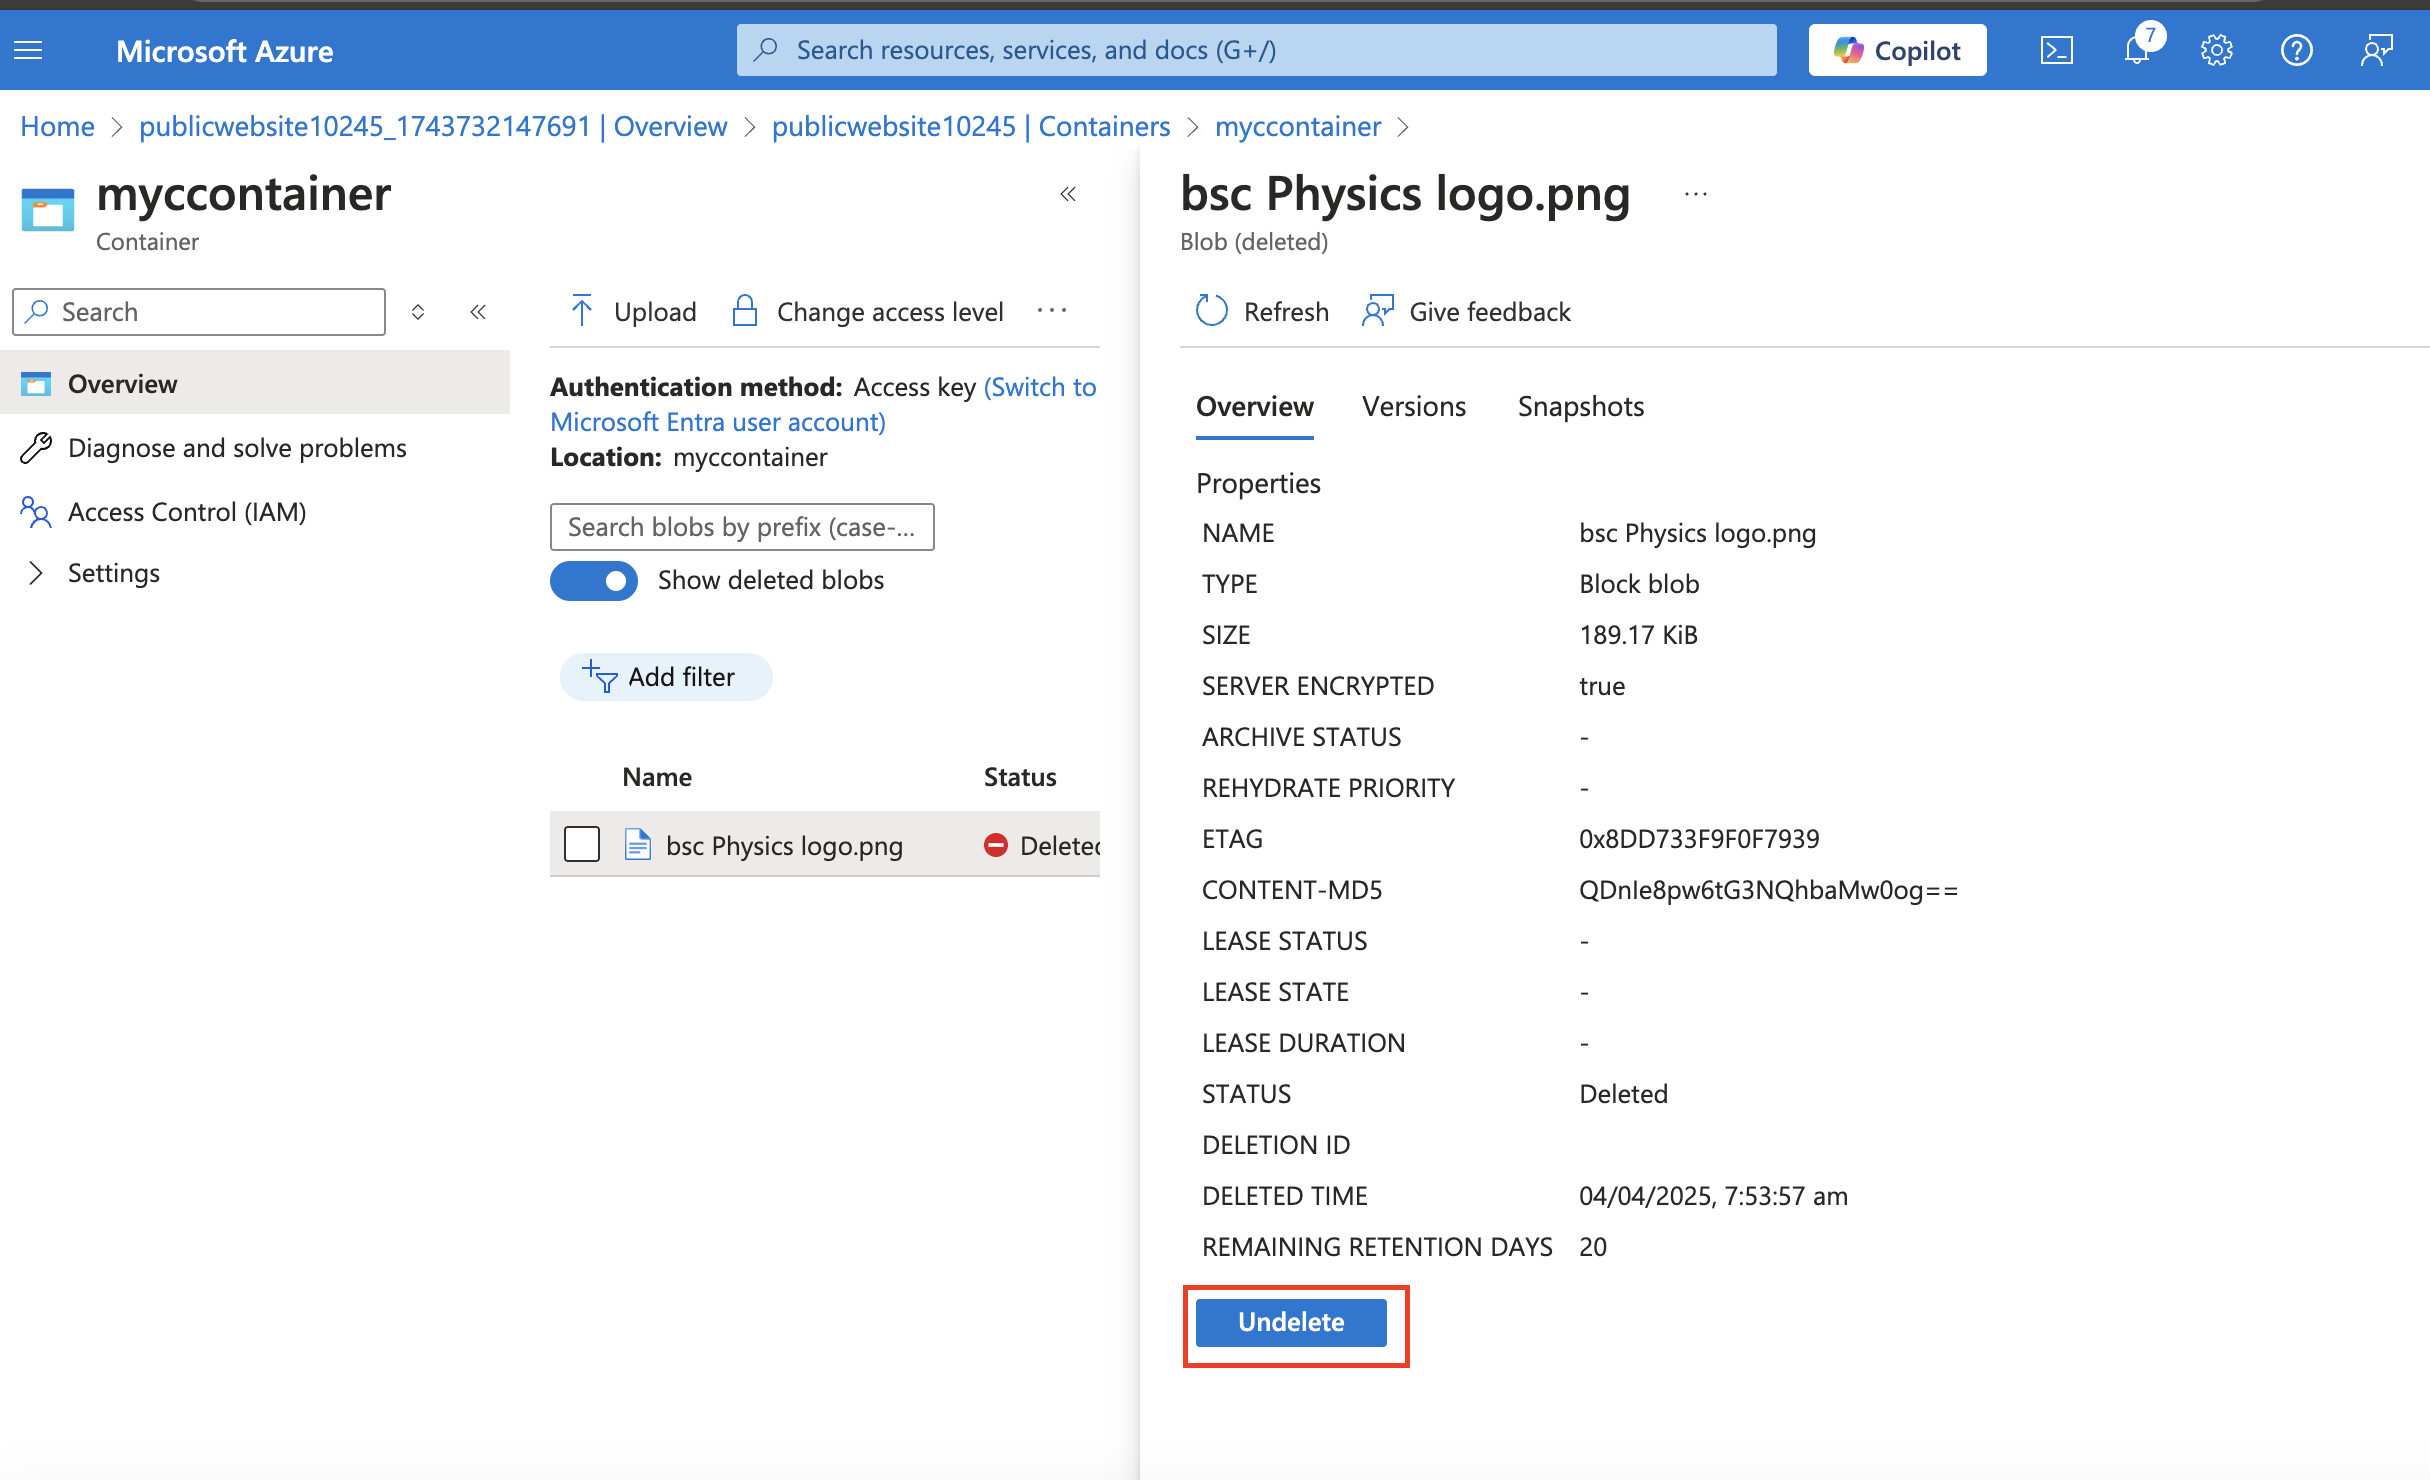Open the feedback icon in the top bar
The image size is (2430, 1480).
point(2376,50)
